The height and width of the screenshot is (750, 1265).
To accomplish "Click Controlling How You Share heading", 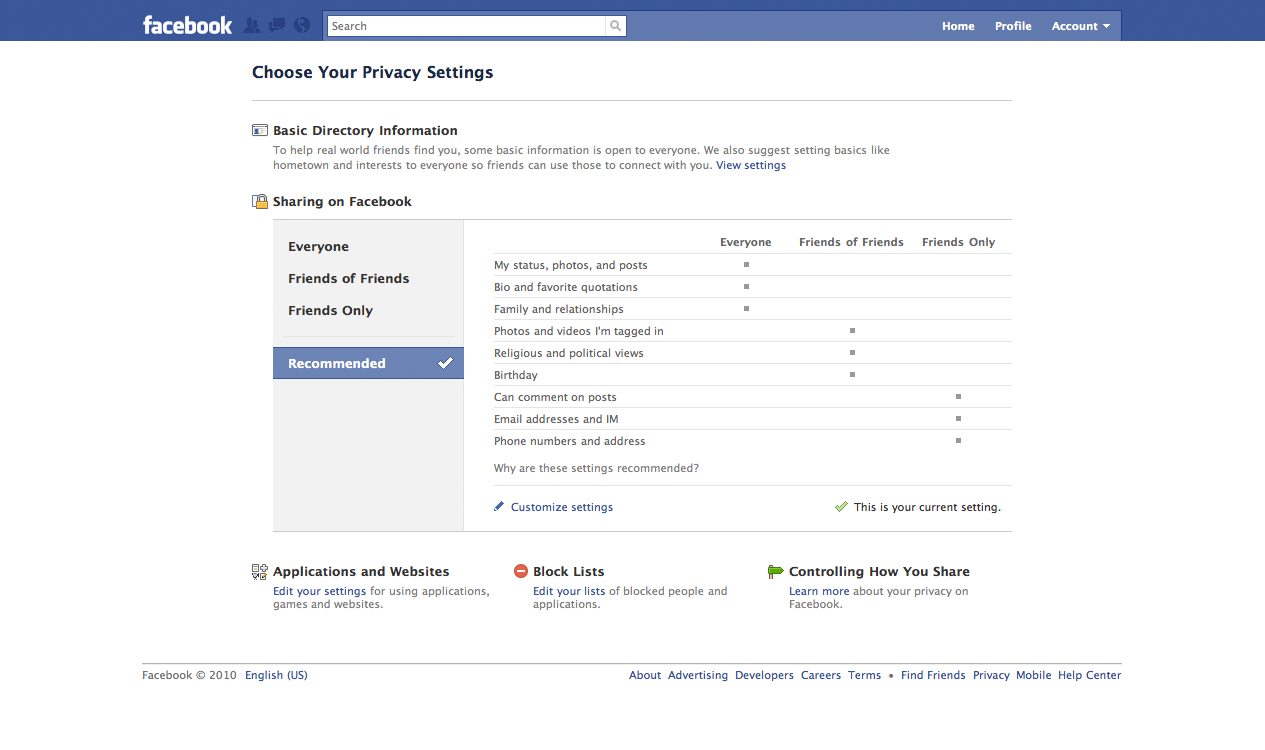I will click(879, 572).
